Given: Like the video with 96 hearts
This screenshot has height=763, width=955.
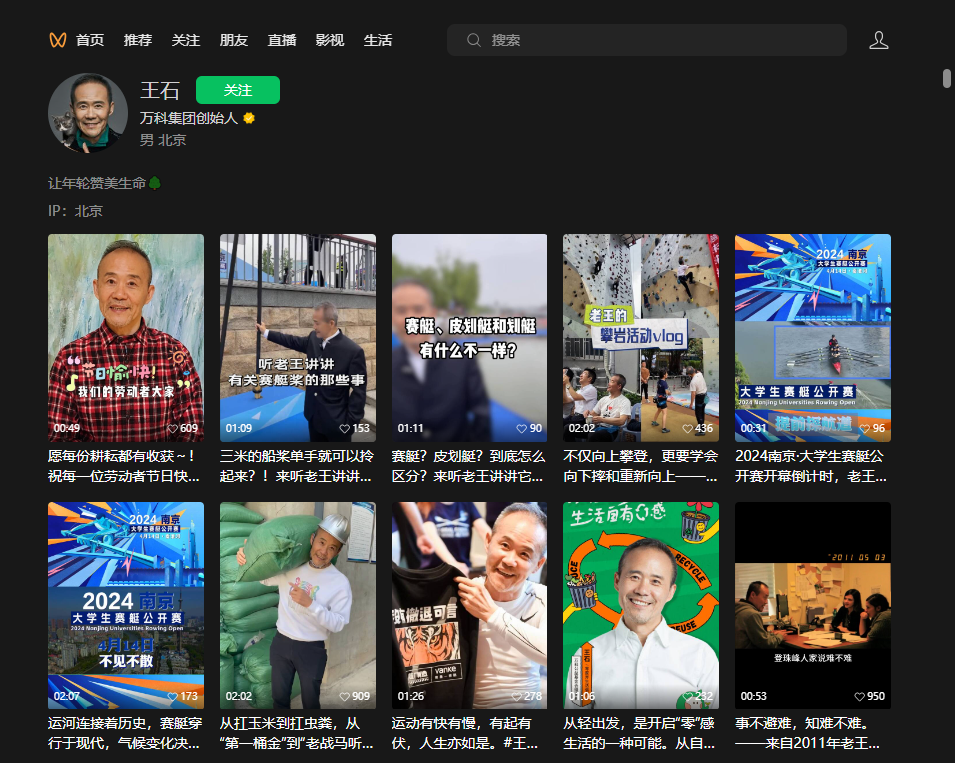Looking at the screenshot, I should tap(865, 429).
